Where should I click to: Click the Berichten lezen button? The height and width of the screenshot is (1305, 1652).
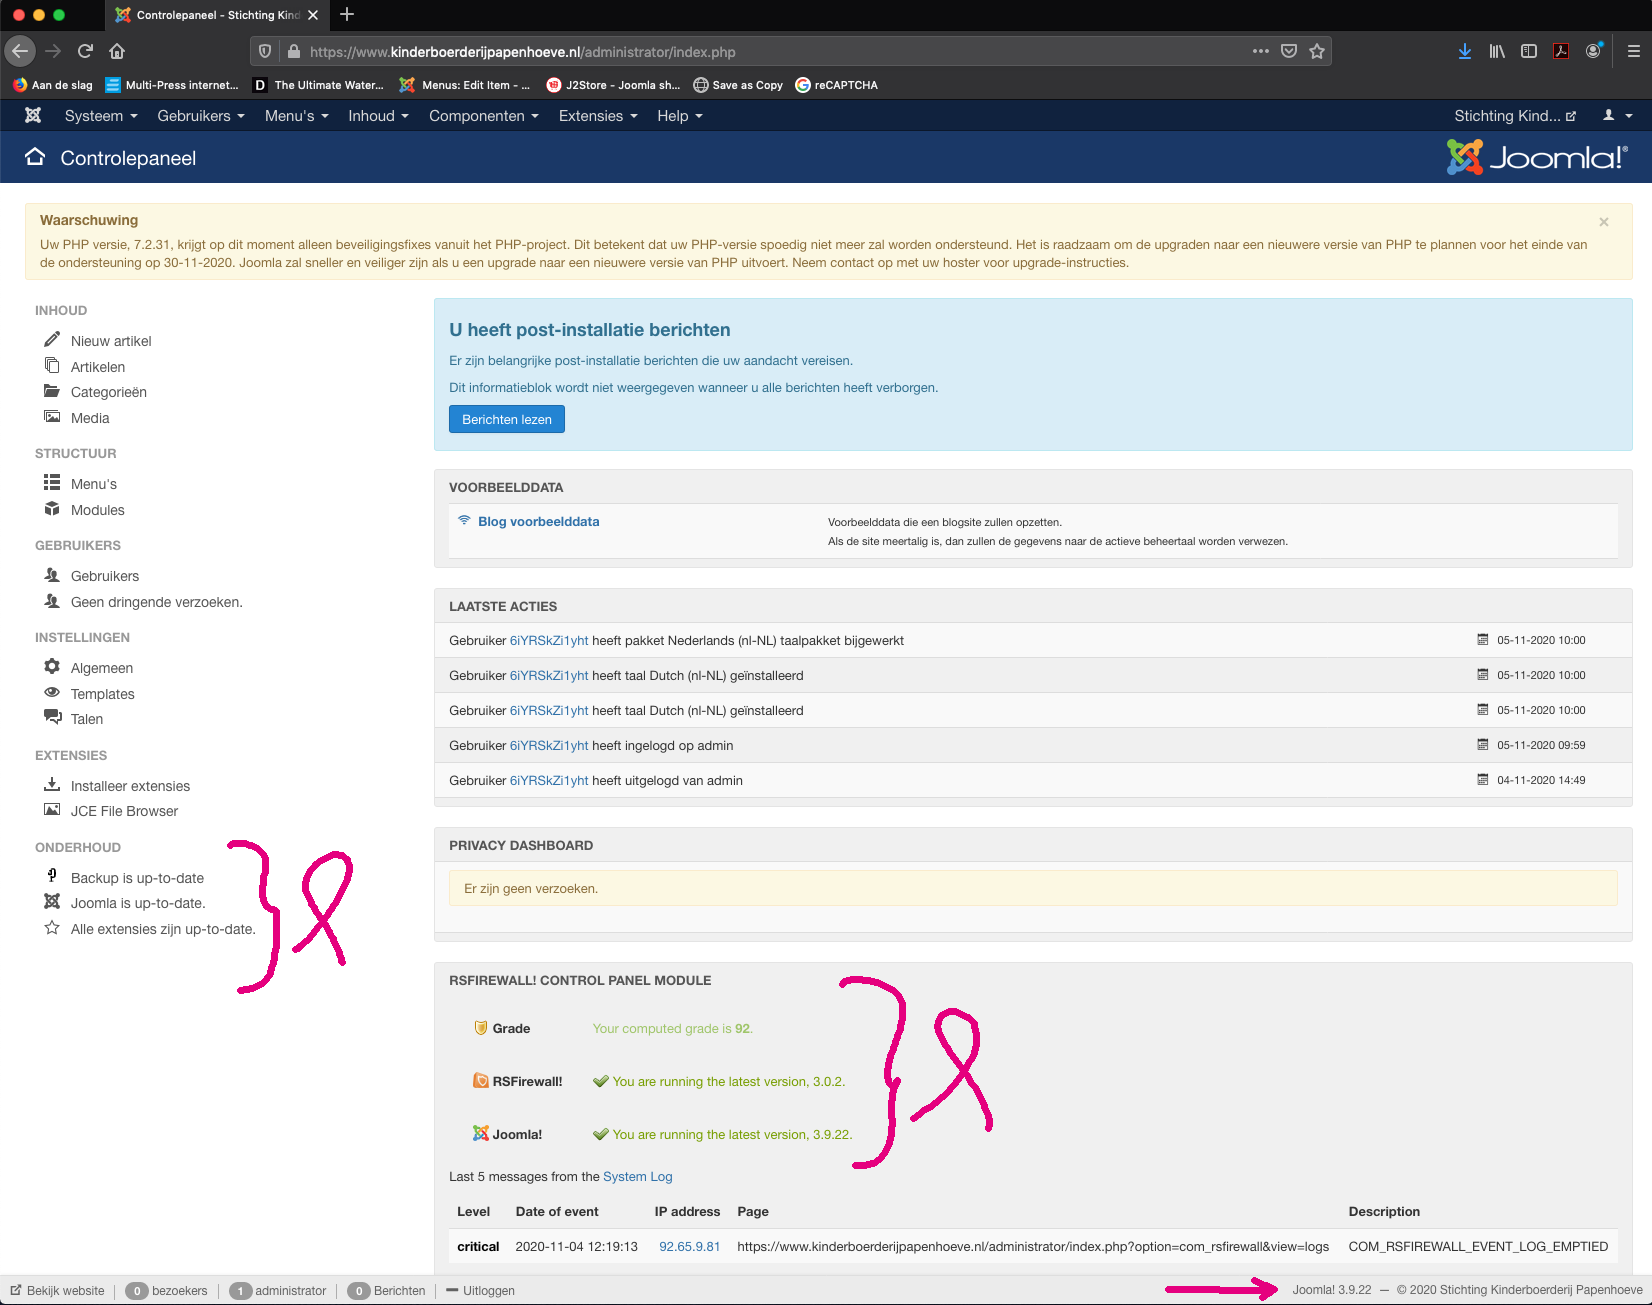click(x=507, y=419)
